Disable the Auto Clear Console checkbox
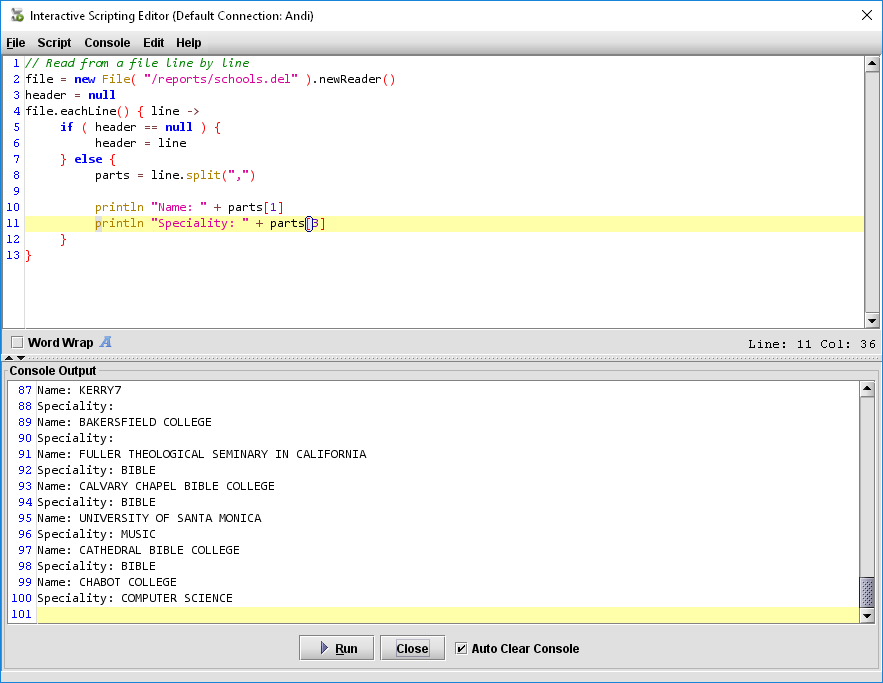883x683 pixels. pyautogui.click(x=461, y=648)
